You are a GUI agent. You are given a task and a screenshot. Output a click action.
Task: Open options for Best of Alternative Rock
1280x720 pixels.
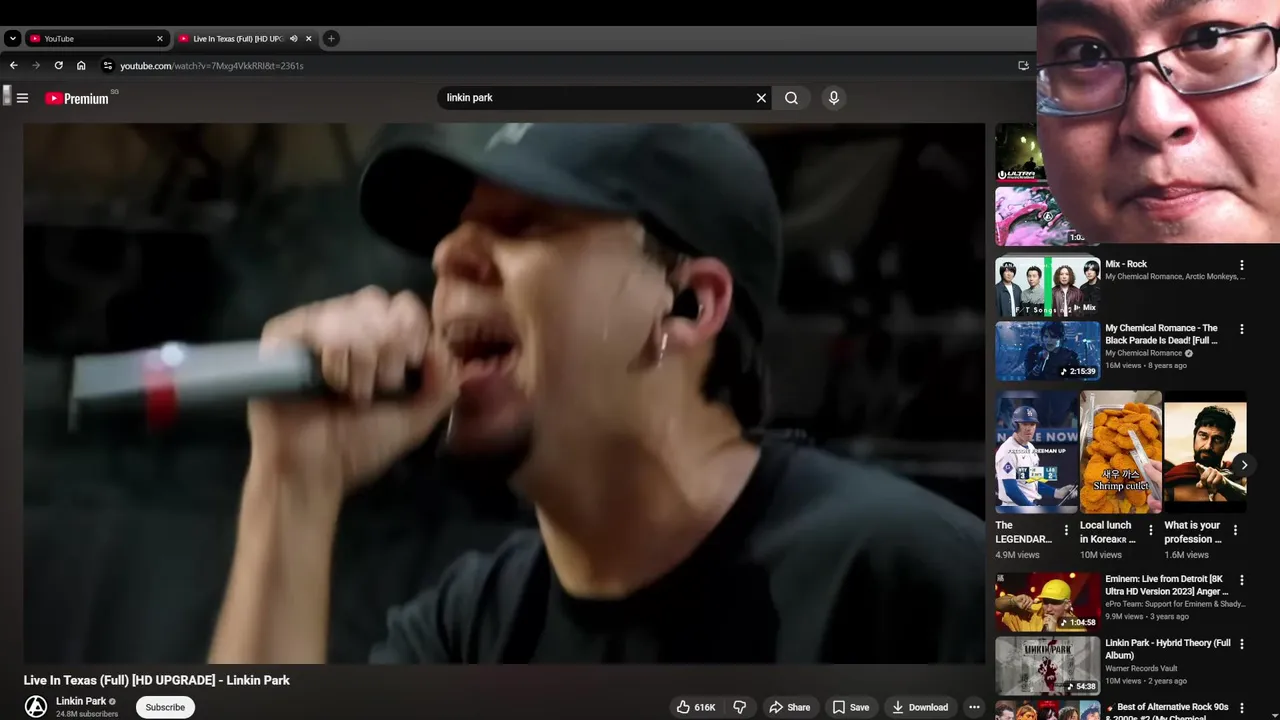click(1242, 708)
